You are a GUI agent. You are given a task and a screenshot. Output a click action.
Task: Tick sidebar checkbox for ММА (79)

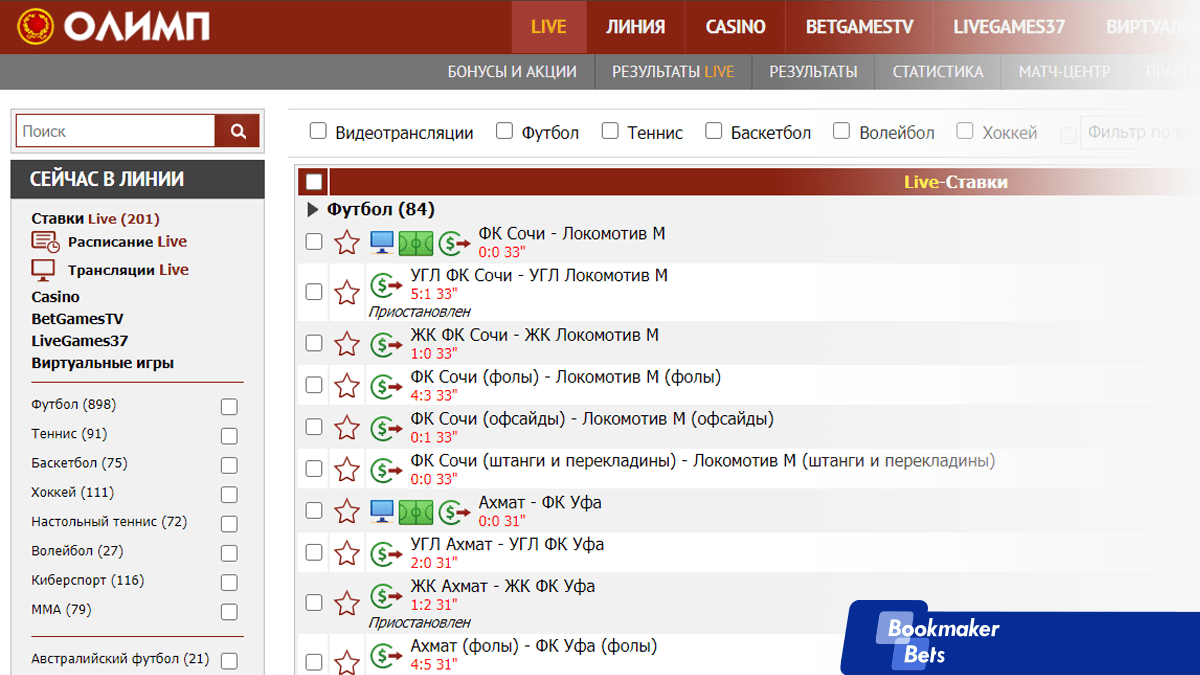coord(229,612)
